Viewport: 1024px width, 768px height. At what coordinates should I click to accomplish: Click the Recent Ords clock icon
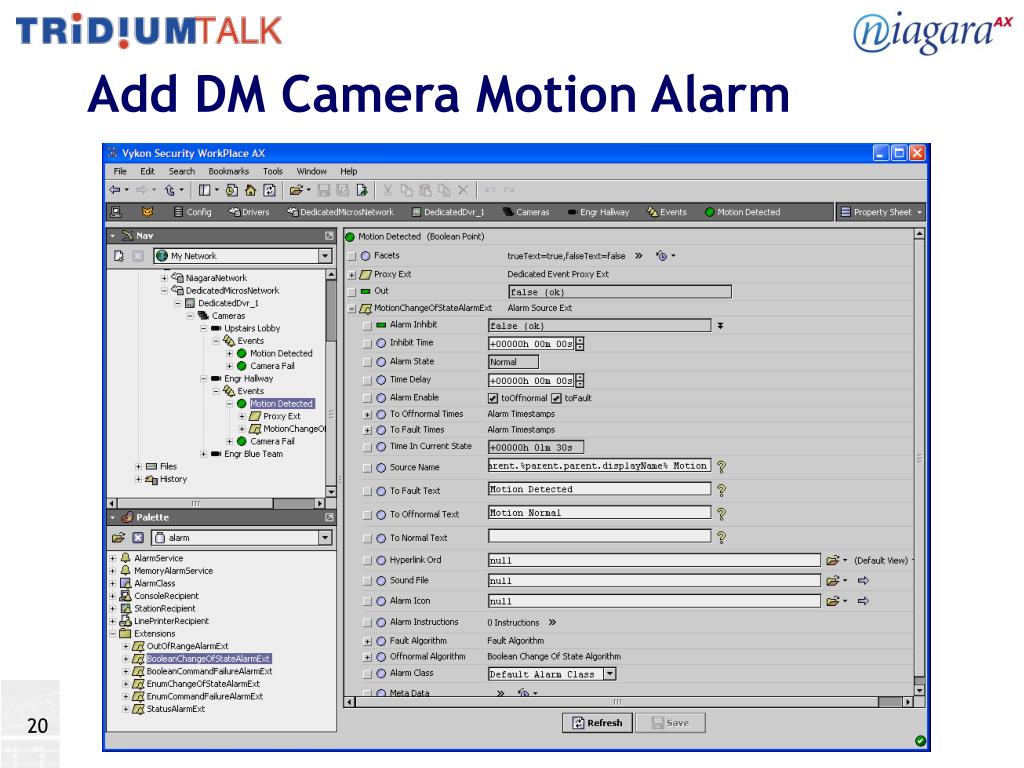(232, 190)
